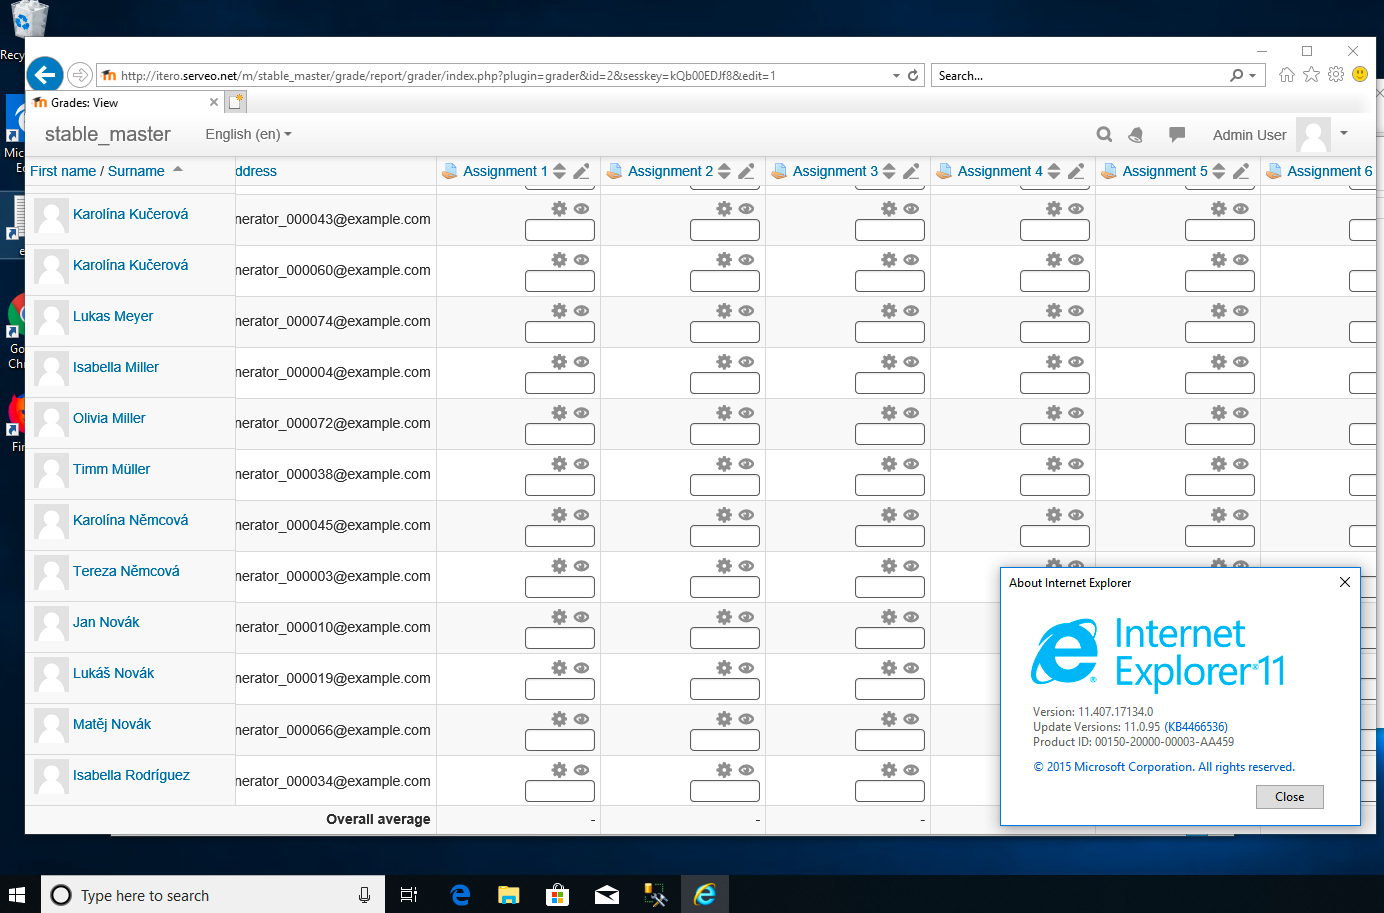
Task: Toggle the eye icon for Isabella Miller's Assignment 2
Action: [746, 362]
